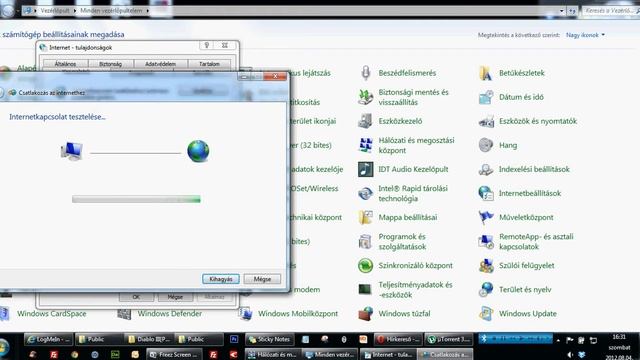Open the Windows Update icon
640x360 pixels.
click(486, 314)
